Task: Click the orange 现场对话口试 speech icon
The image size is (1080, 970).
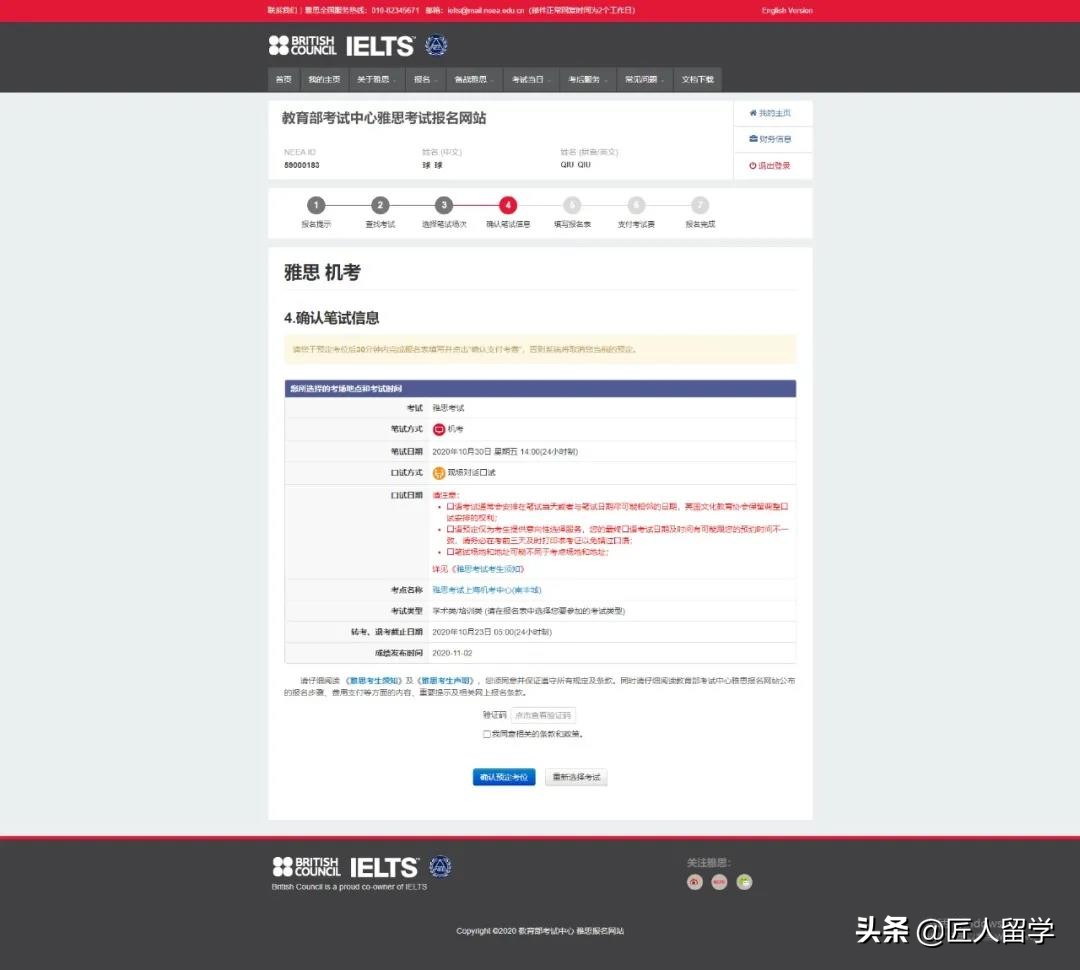Action: 437,472
